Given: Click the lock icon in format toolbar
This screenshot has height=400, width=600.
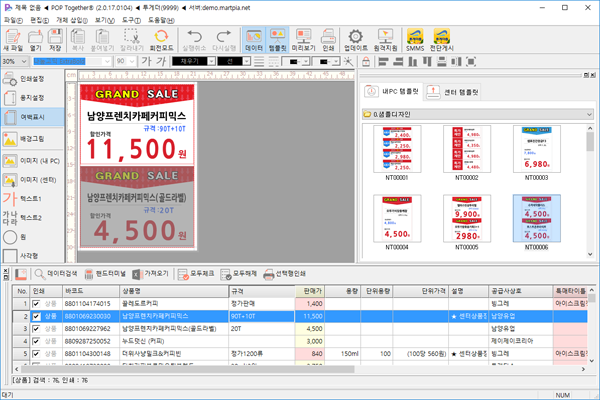Looking at the screenshot, I should pos(366,61).
